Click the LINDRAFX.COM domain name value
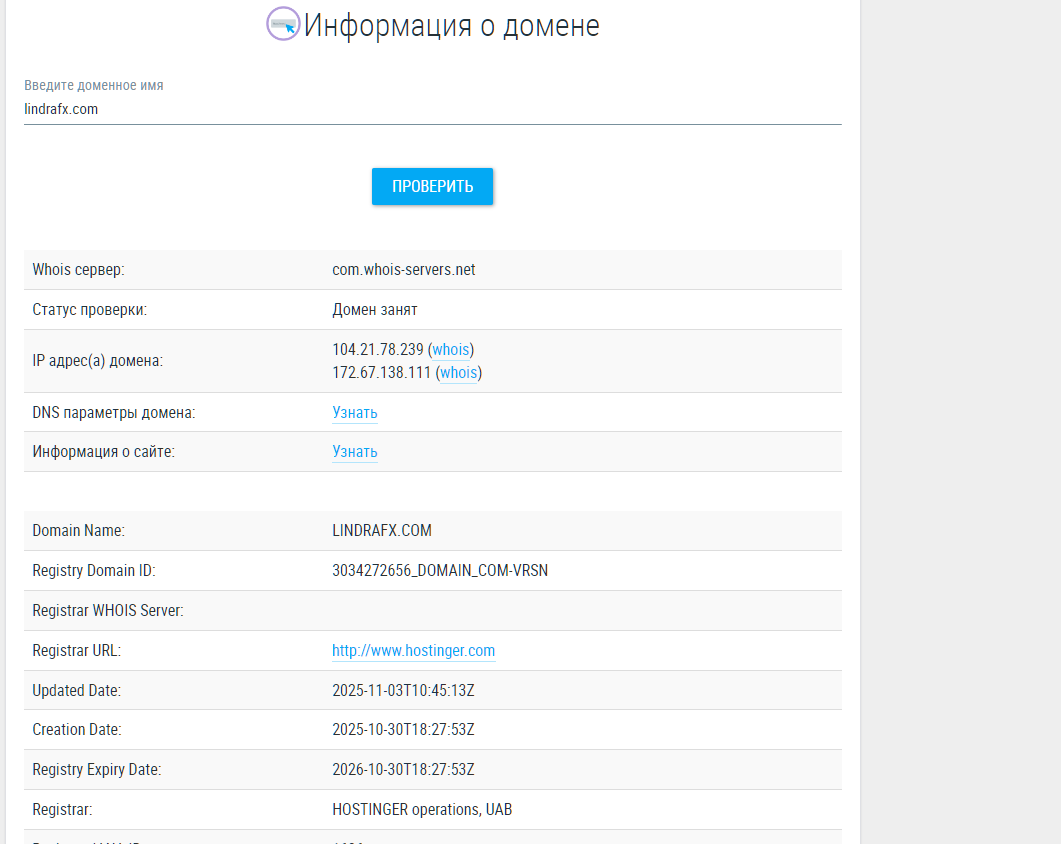The height and width of the screenshot is (844, 1061). pos(382,531)
